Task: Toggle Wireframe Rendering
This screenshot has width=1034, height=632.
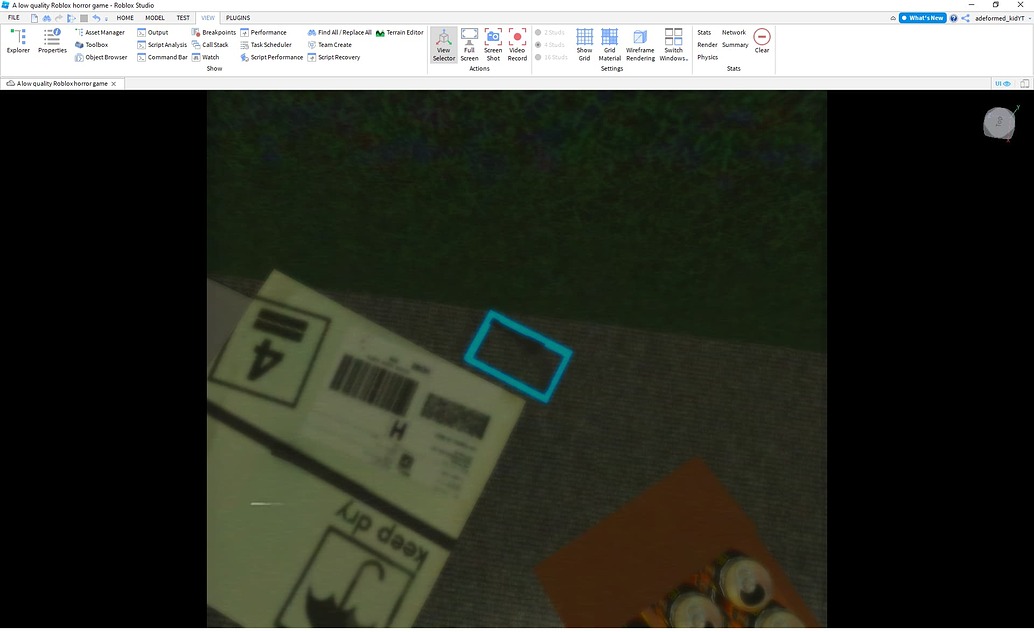Action: click(640, 44)
